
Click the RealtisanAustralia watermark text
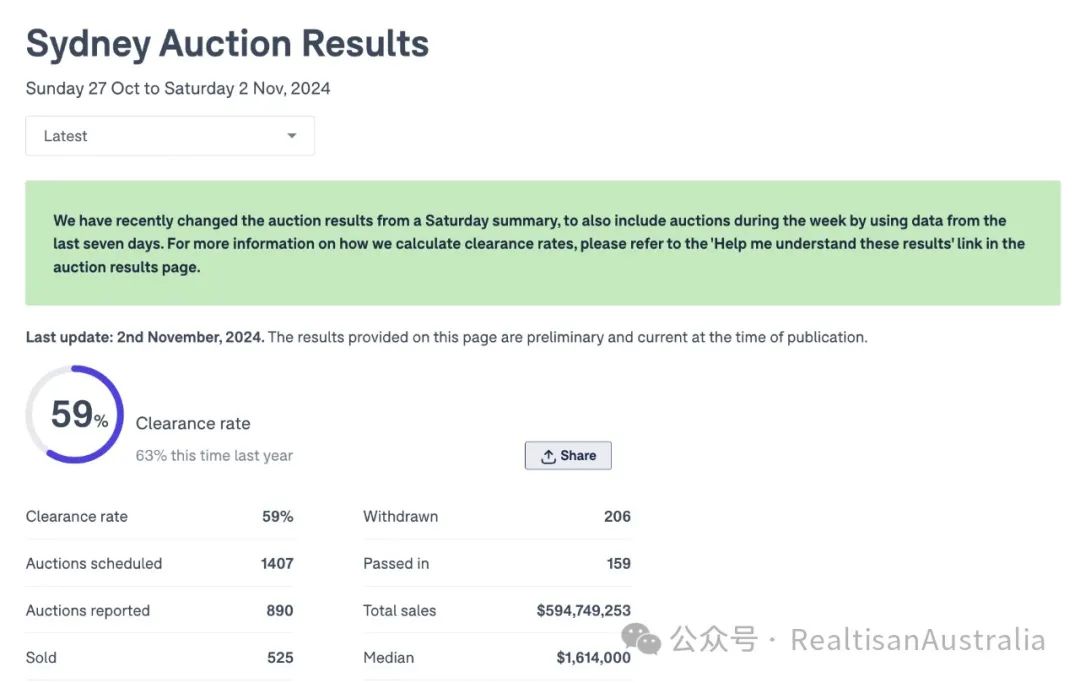(x=917, y=640)
